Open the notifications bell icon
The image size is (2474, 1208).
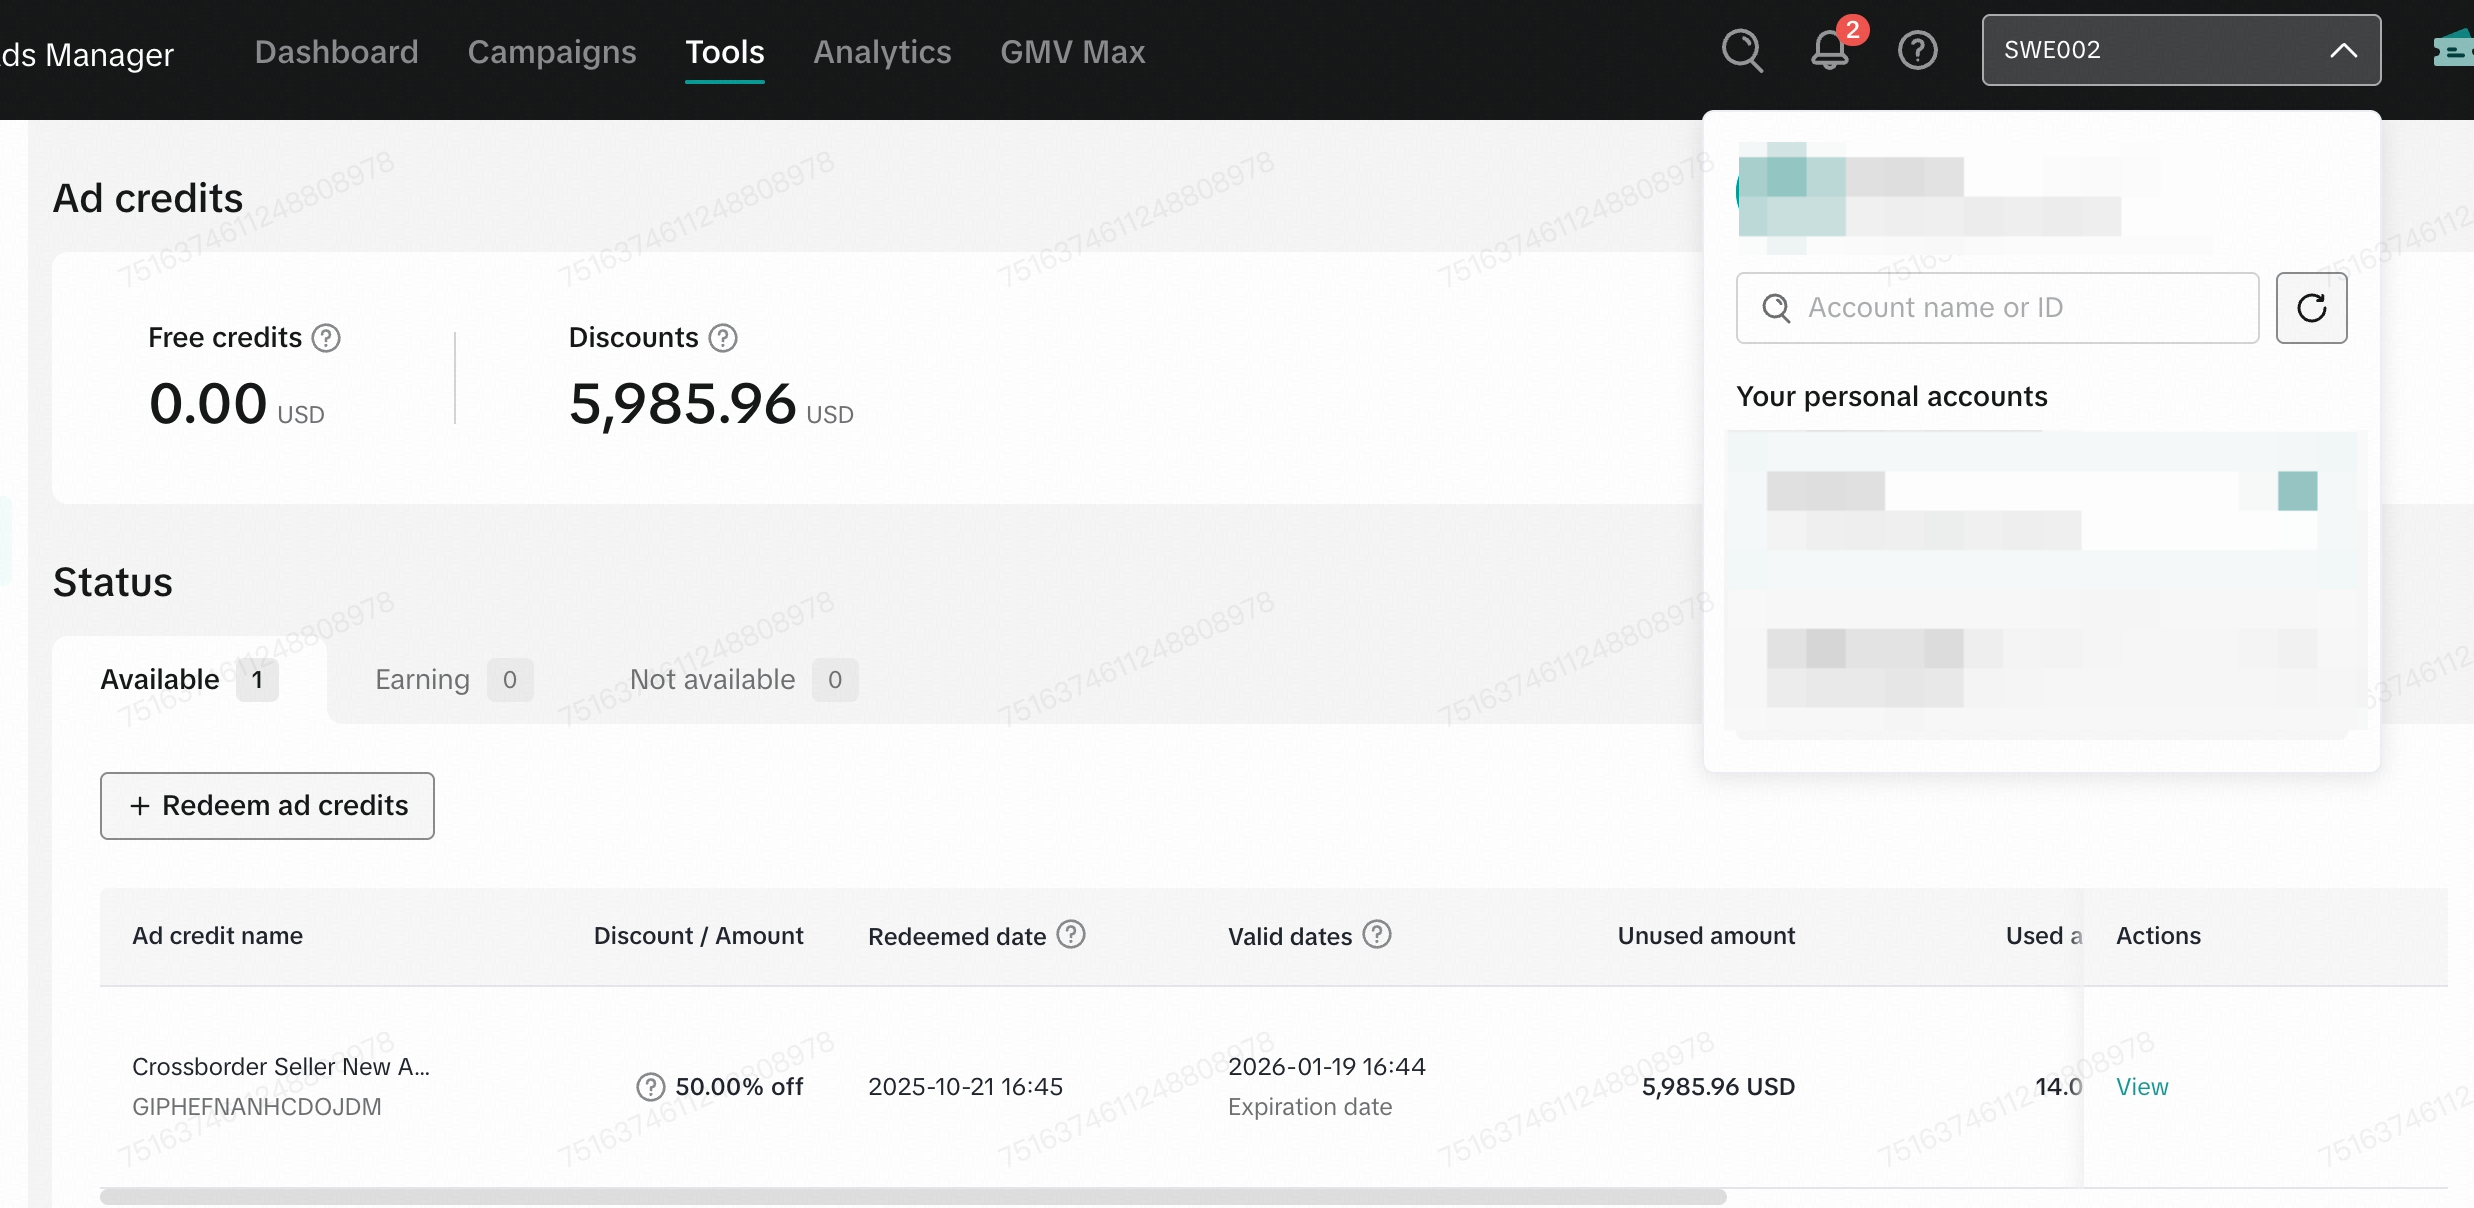[x=1830, y=50]
